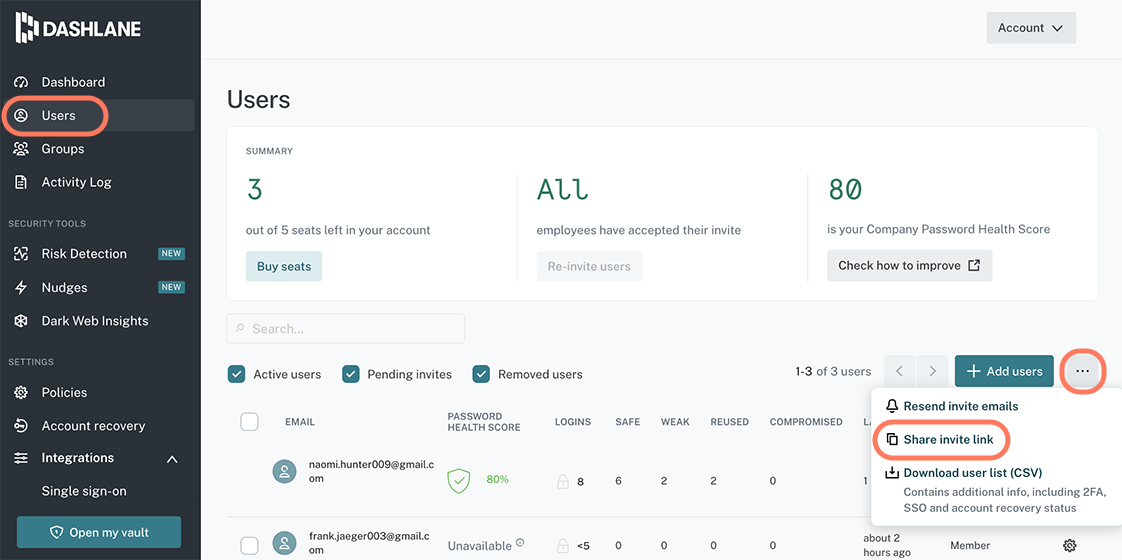This screenshot has width=1122, height=560.
Task: Sort by the Email column header
Action: coord(300,422)
